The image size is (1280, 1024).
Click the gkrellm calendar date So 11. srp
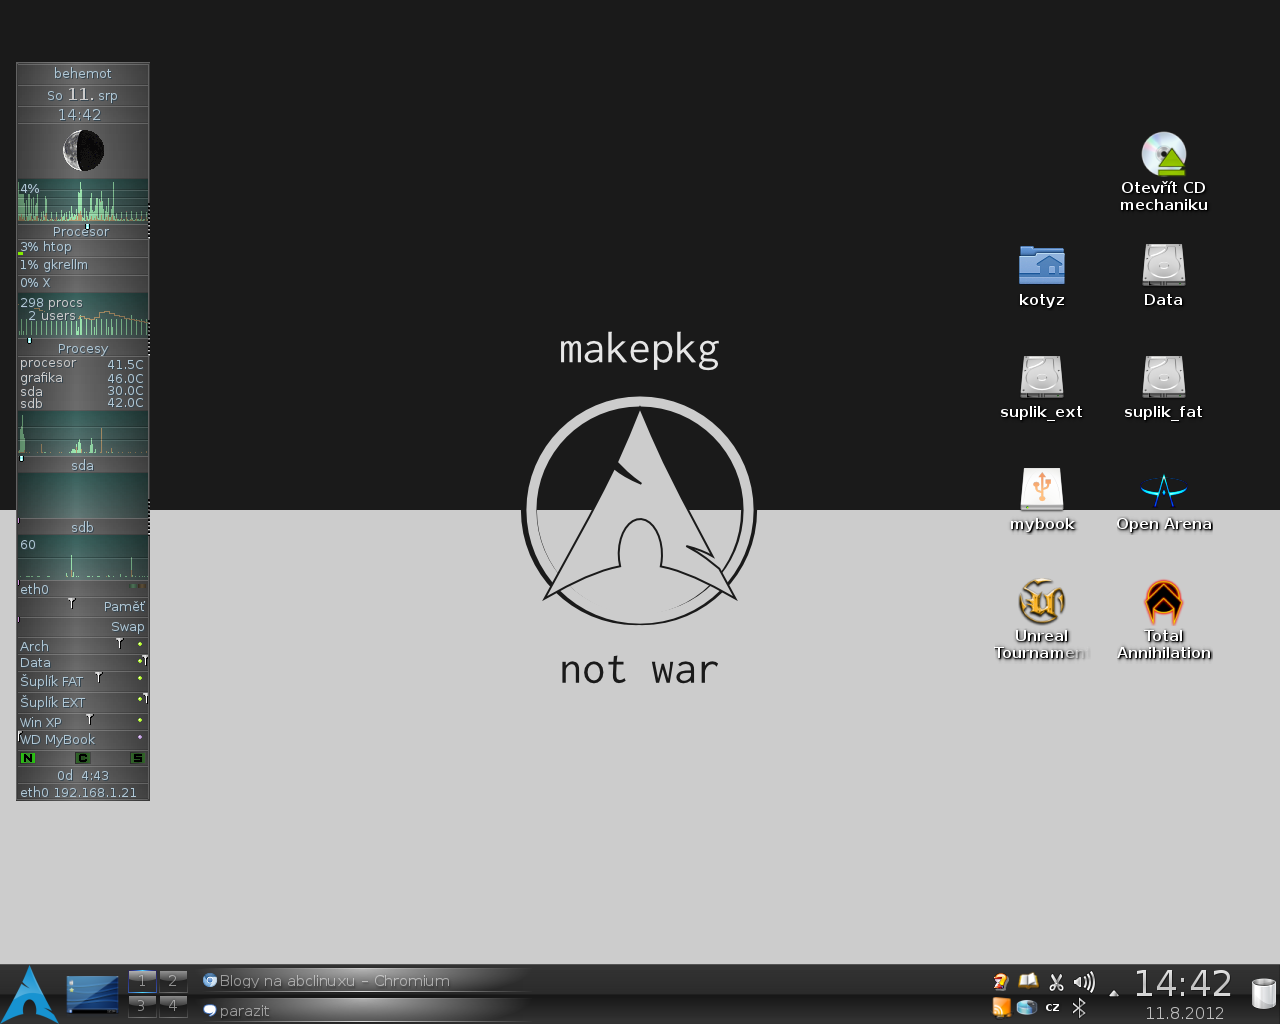83,95
